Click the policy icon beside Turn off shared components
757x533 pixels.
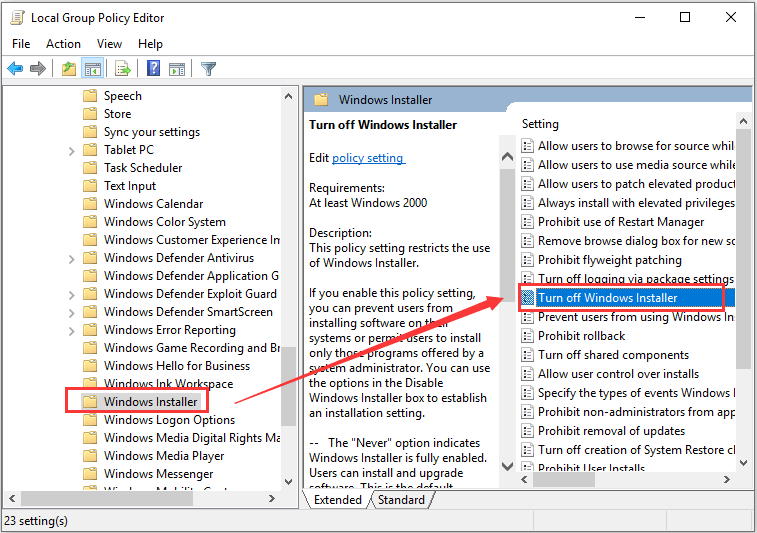pyautogui.click(x=527, y=355)
